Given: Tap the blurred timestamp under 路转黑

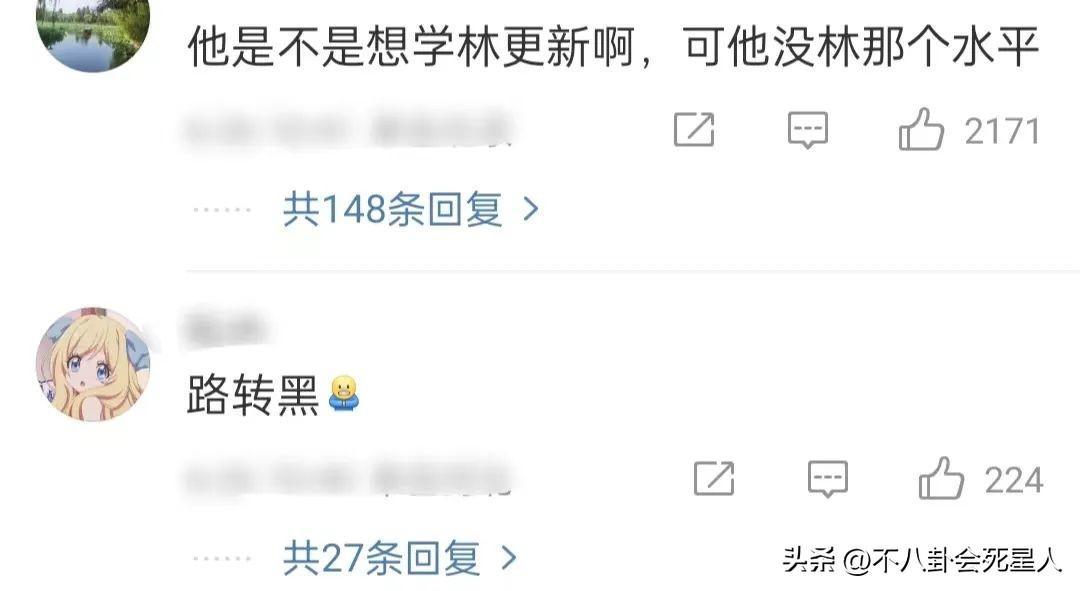Looking at the screenshot, I should (x=349, y=477).
